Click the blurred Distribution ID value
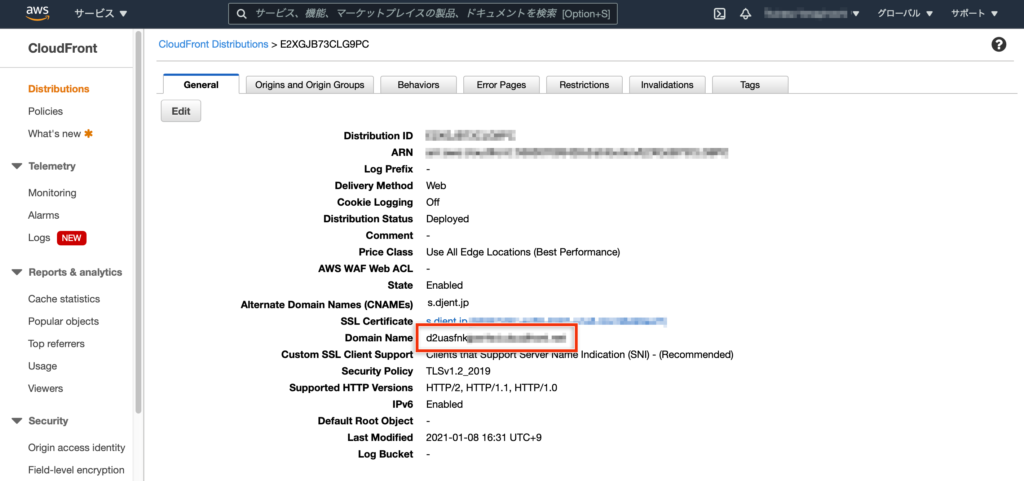 tap(470, 136)
